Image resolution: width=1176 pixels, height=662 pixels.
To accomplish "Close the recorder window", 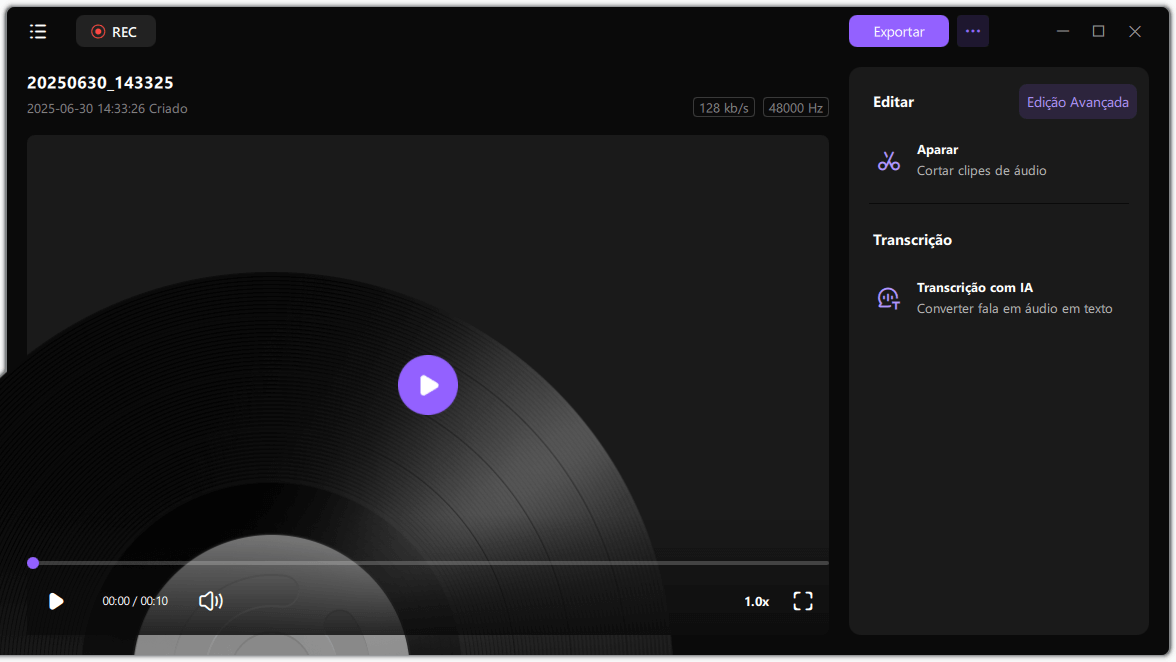I will [x=1135, y=31].
